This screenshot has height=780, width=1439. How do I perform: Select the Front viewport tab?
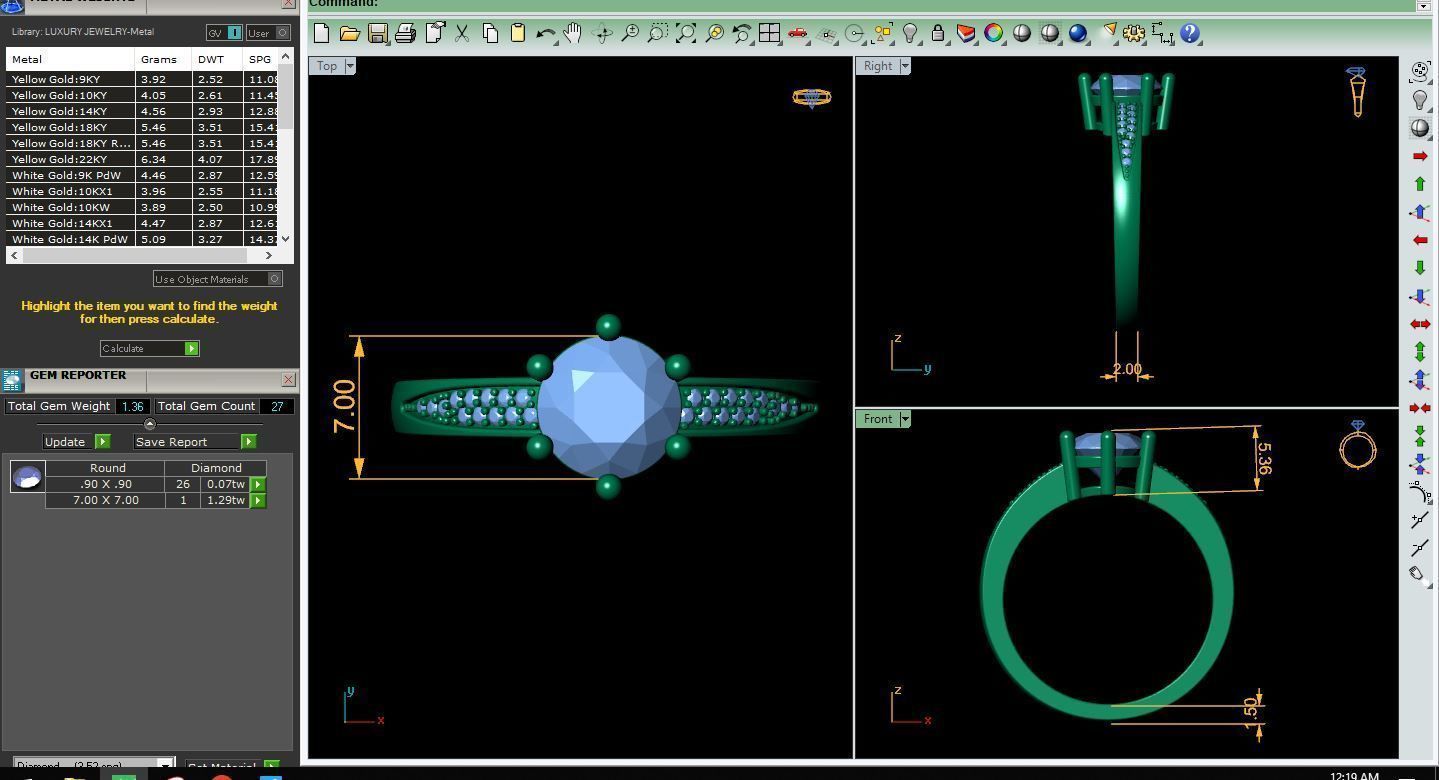(878, 419)
